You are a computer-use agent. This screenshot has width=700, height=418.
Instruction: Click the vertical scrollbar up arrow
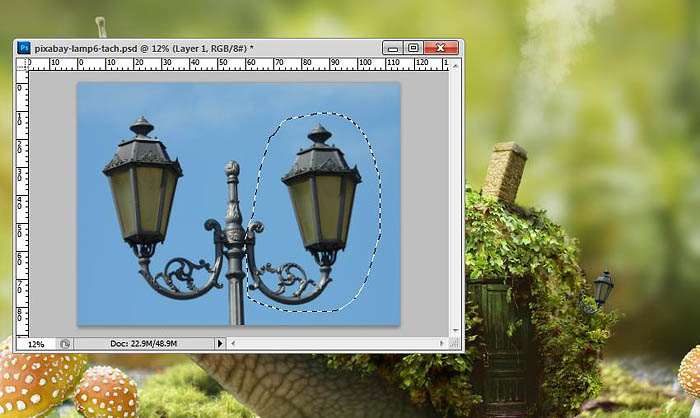tap(456, 64)
